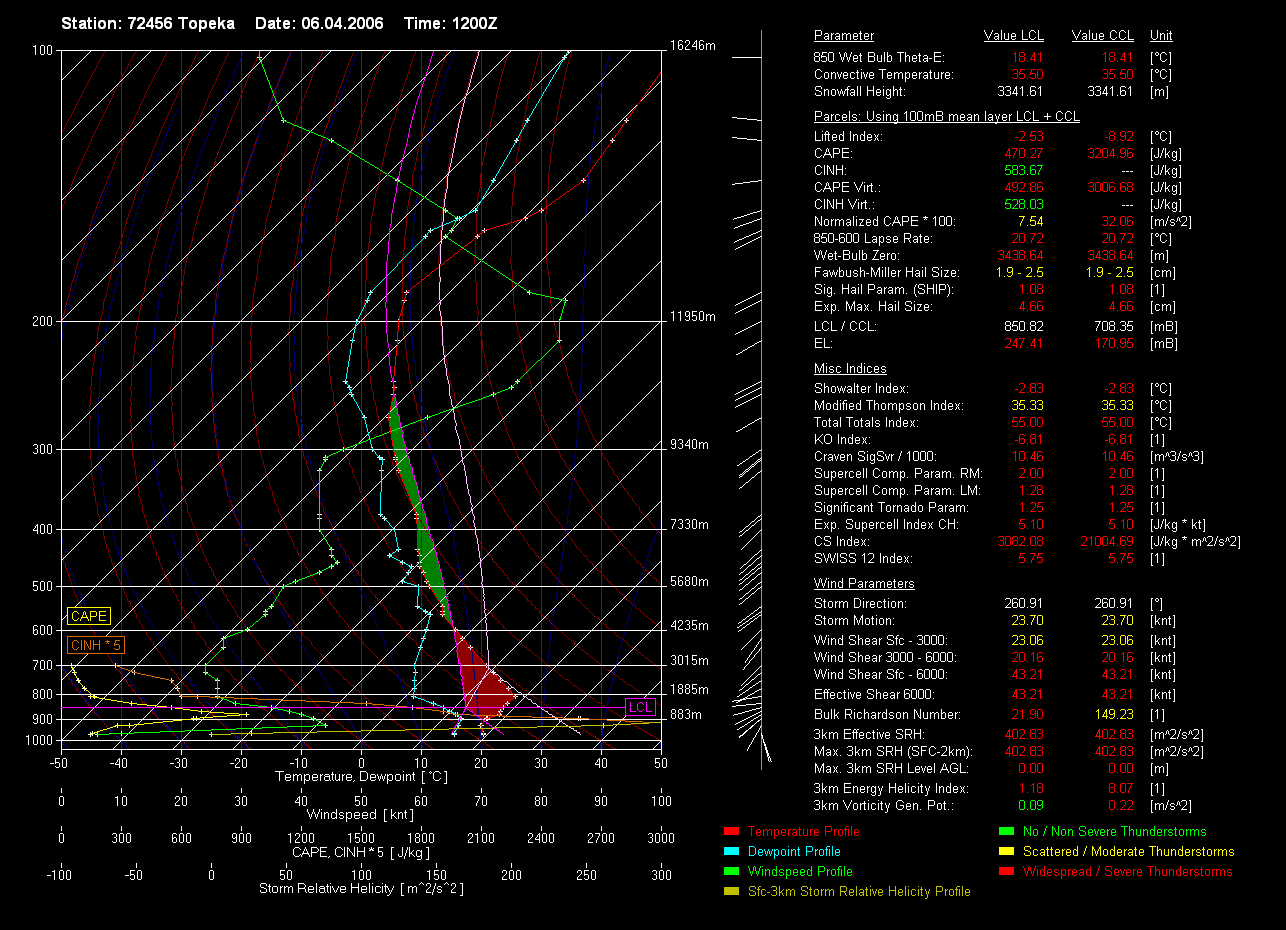Image resolution: width=1286 pixels, height=930 pixels.
Task: Click the Station 72456 Topeka title text
Action: [148, 23]
